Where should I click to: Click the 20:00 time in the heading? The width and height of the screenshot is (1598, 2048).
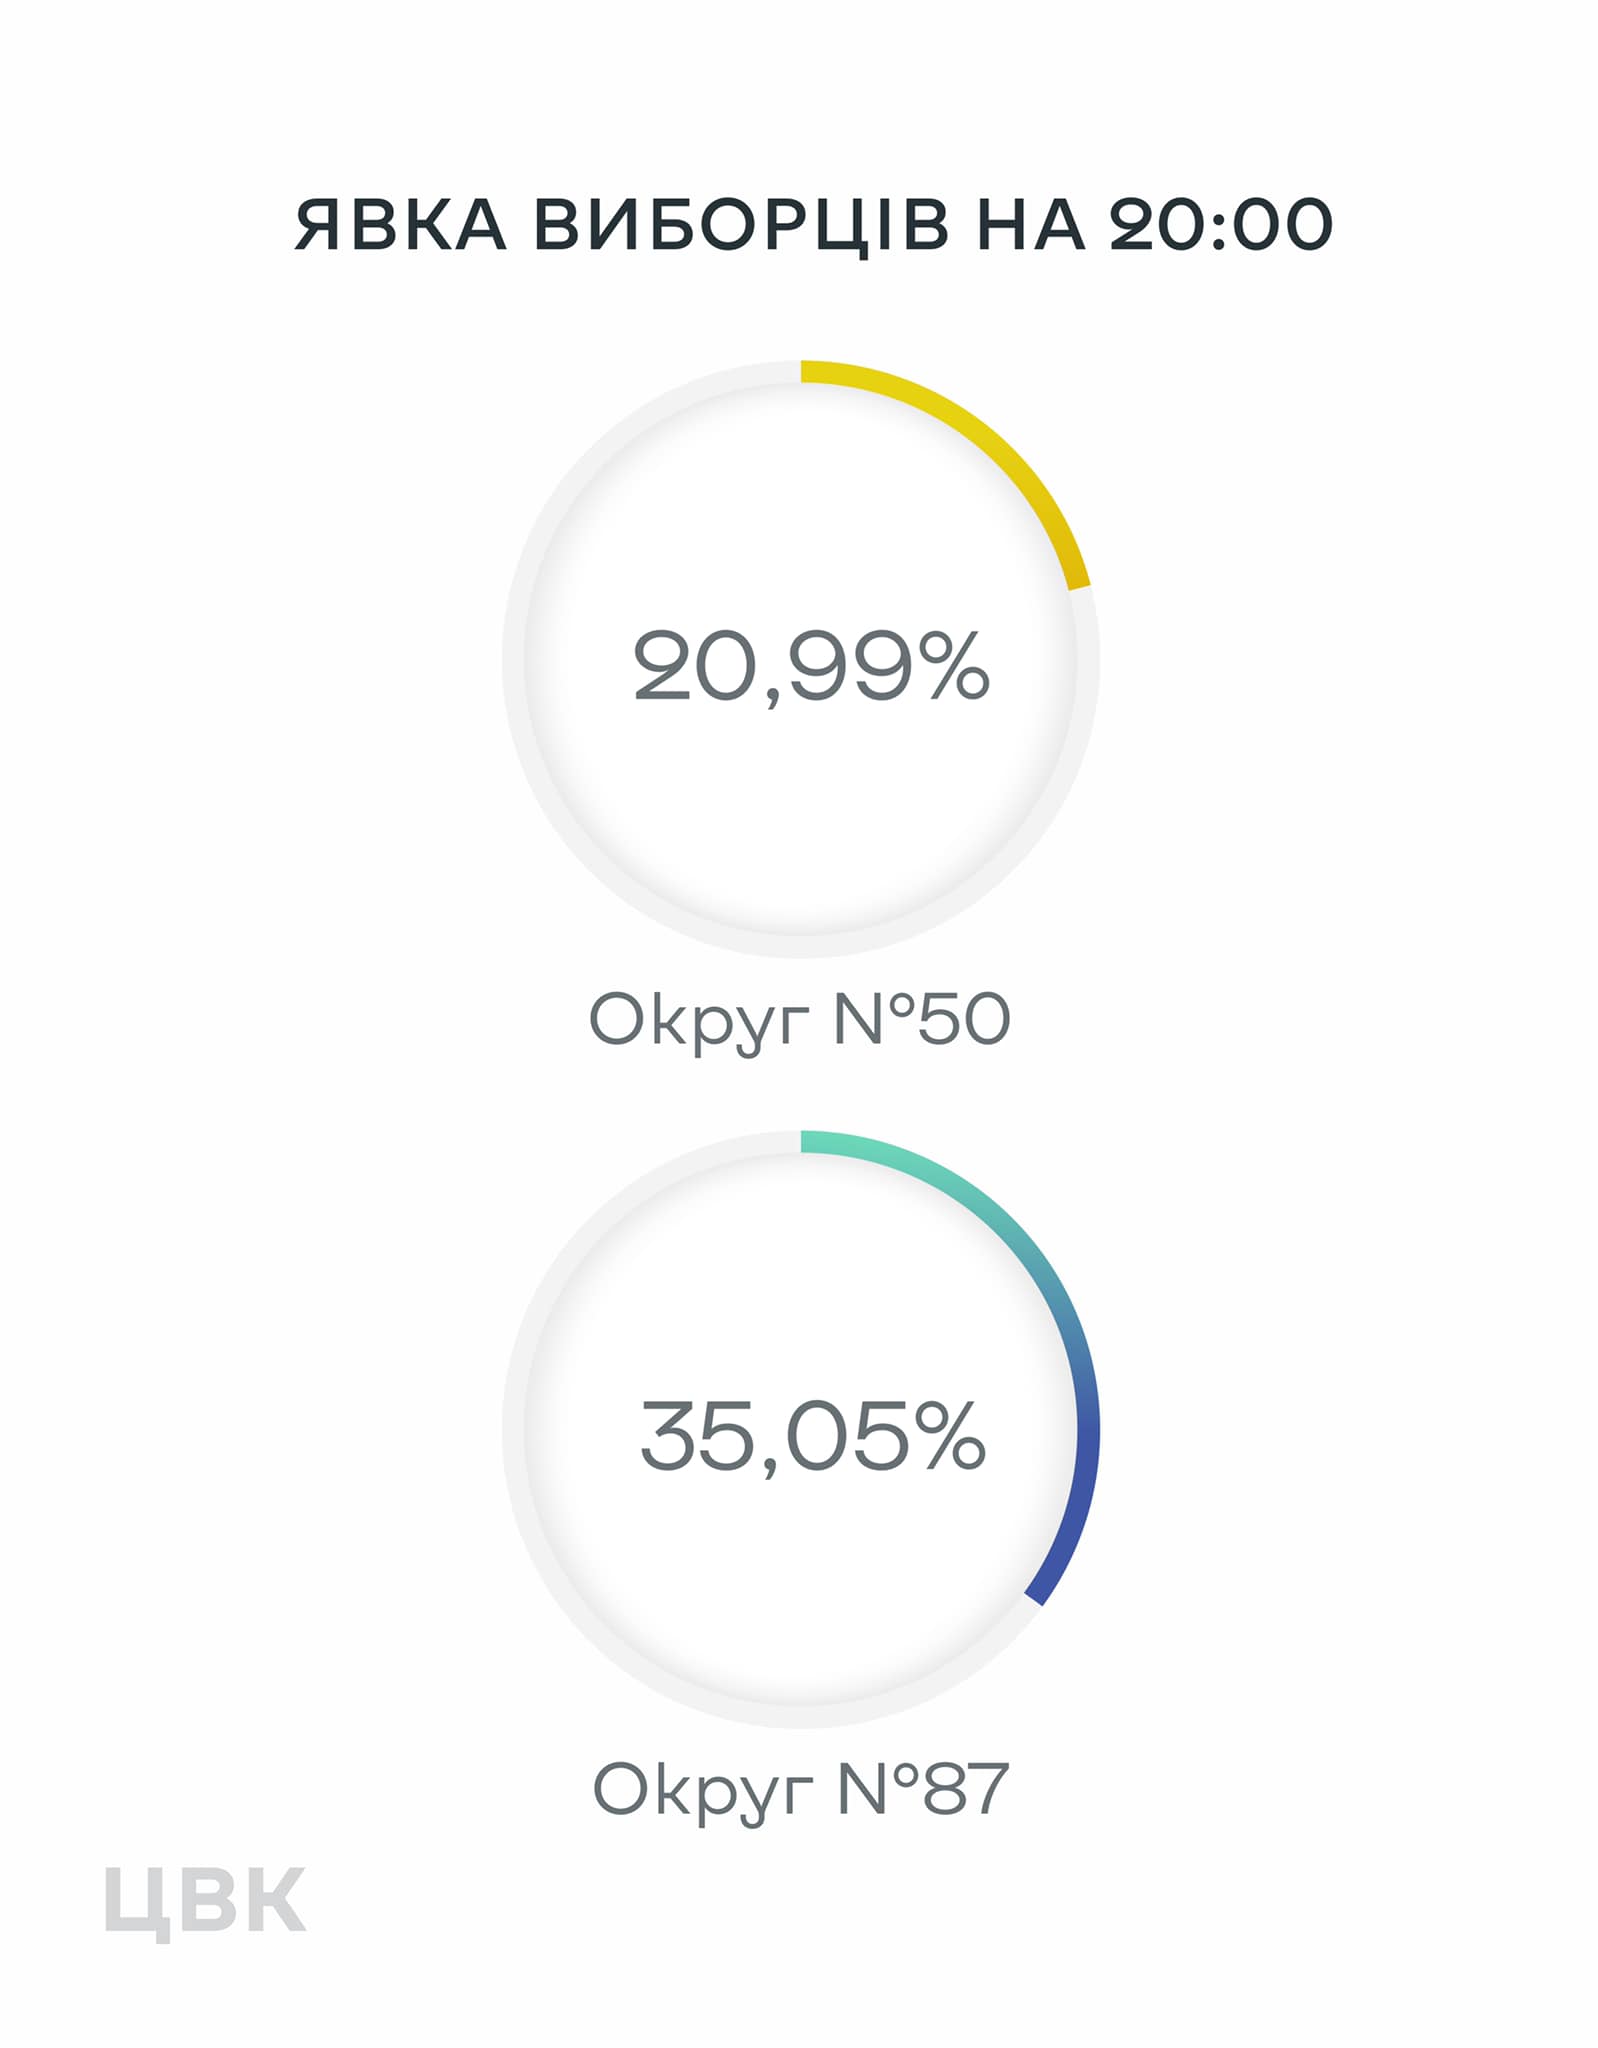tap(1221, 224)
